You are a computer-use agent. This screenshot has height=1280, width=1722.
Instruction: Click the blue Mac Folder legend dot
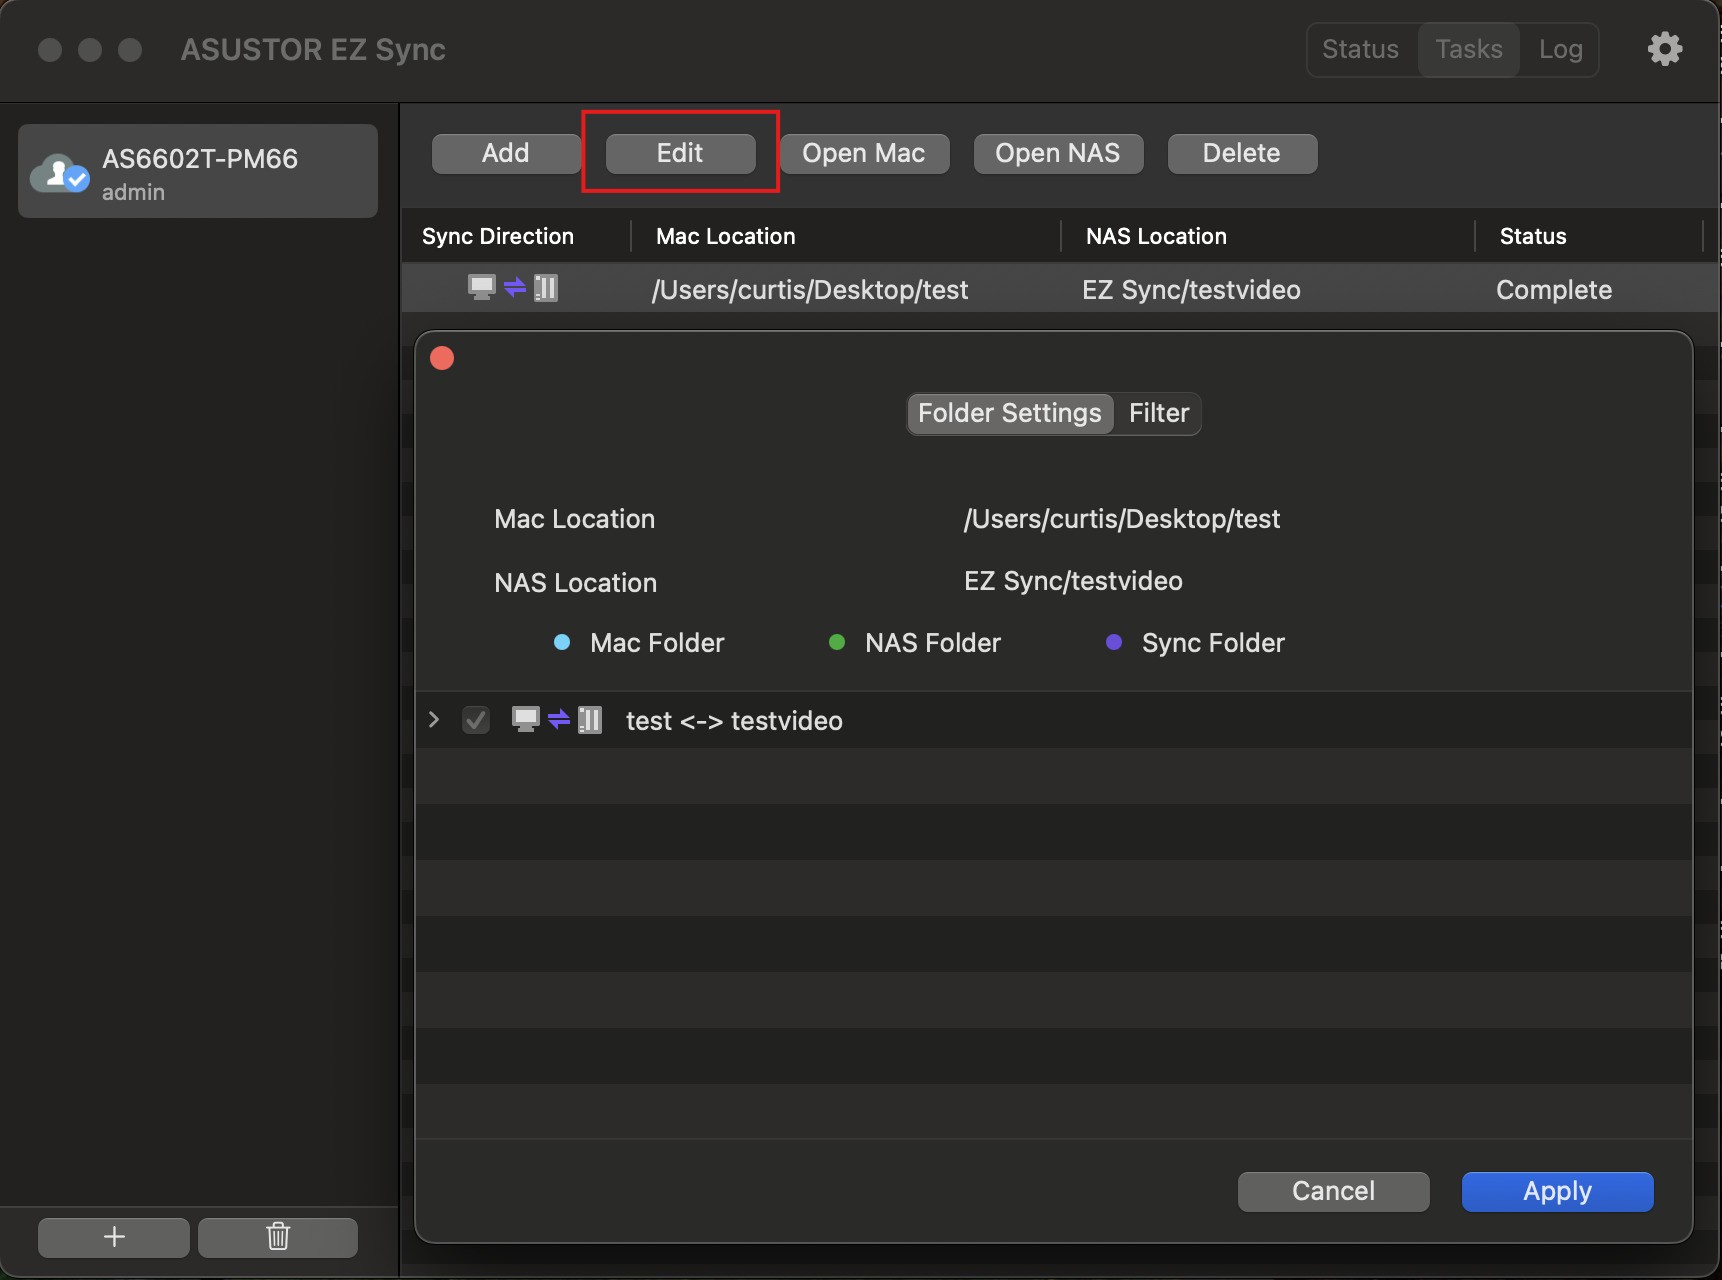click(x=562, y=642)
